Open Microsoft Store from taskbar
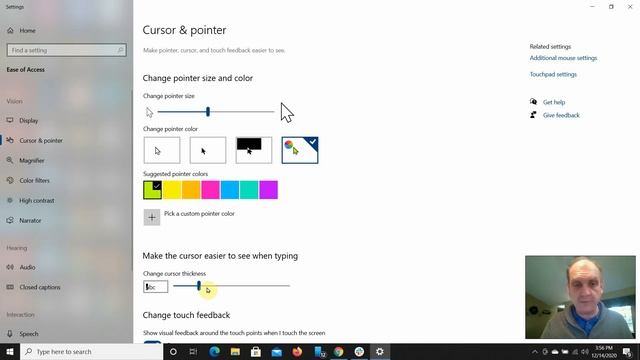 [256, 351]
